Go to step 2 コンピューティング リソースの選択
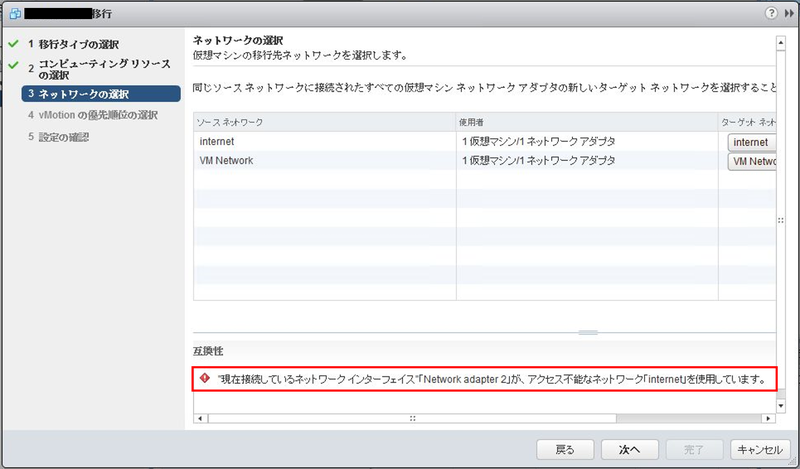The width and height of the screenshot is (800, 469). pos(99,69)
